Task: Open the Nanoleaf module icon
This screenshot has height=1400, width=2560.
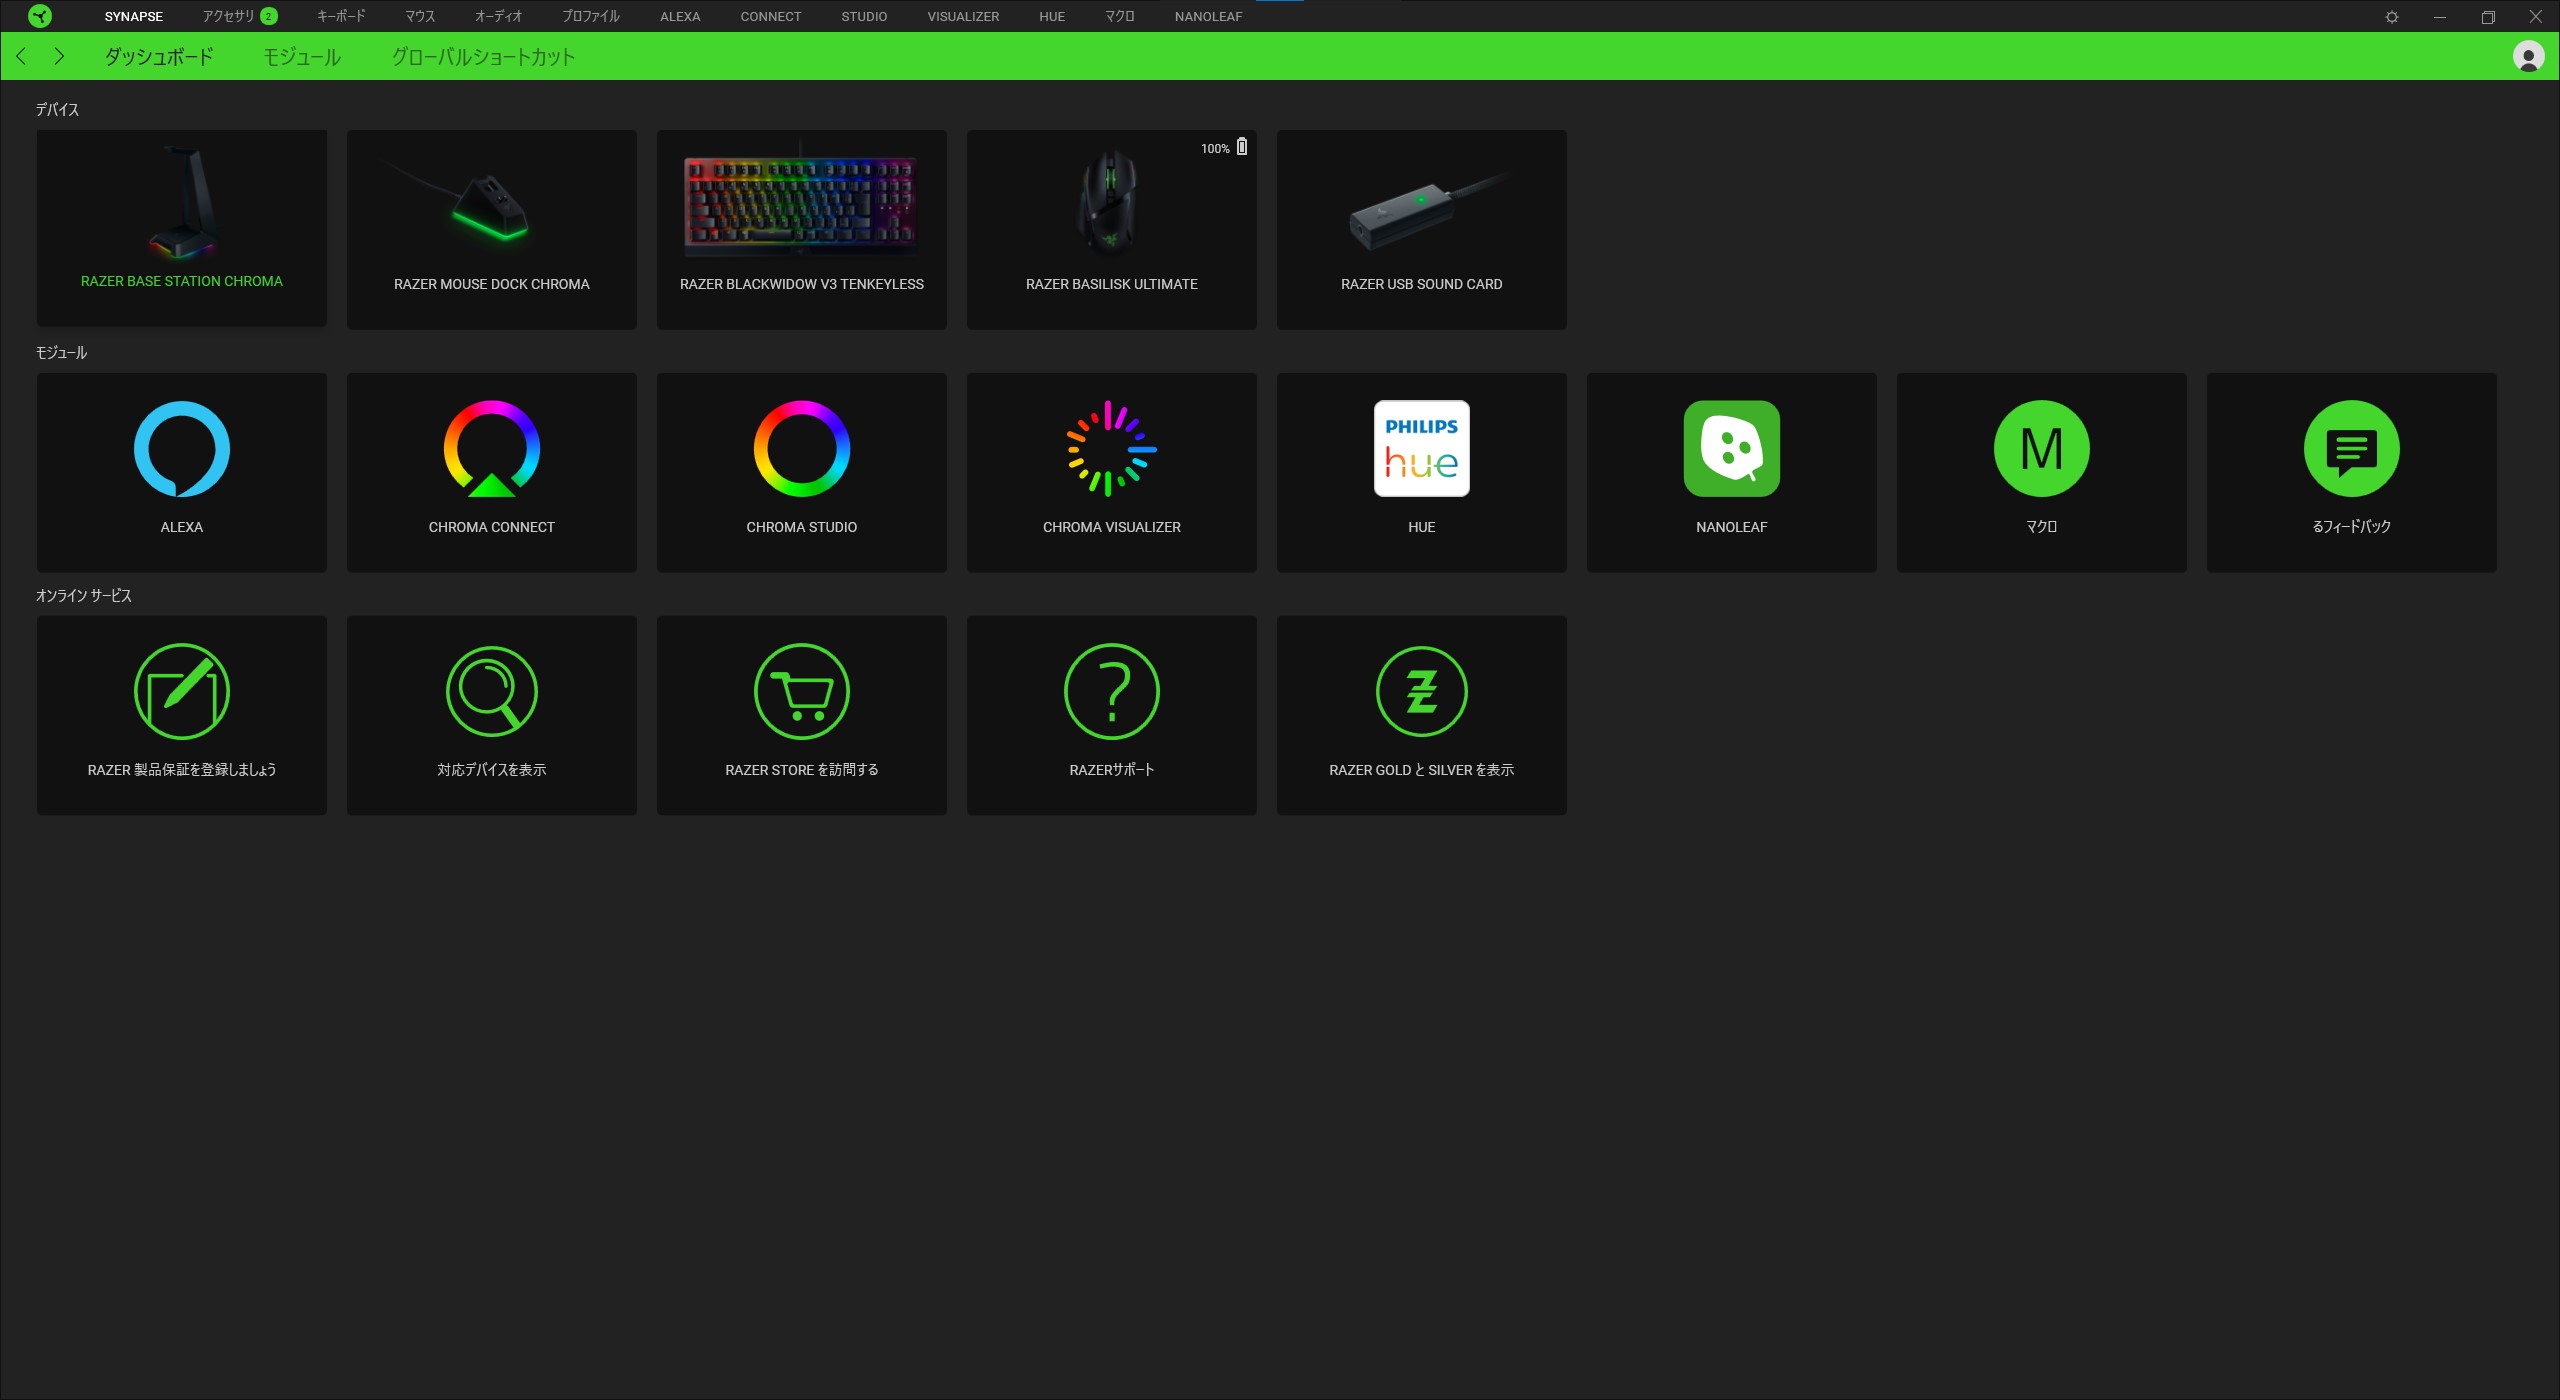Action: (x=1732, y=449)
